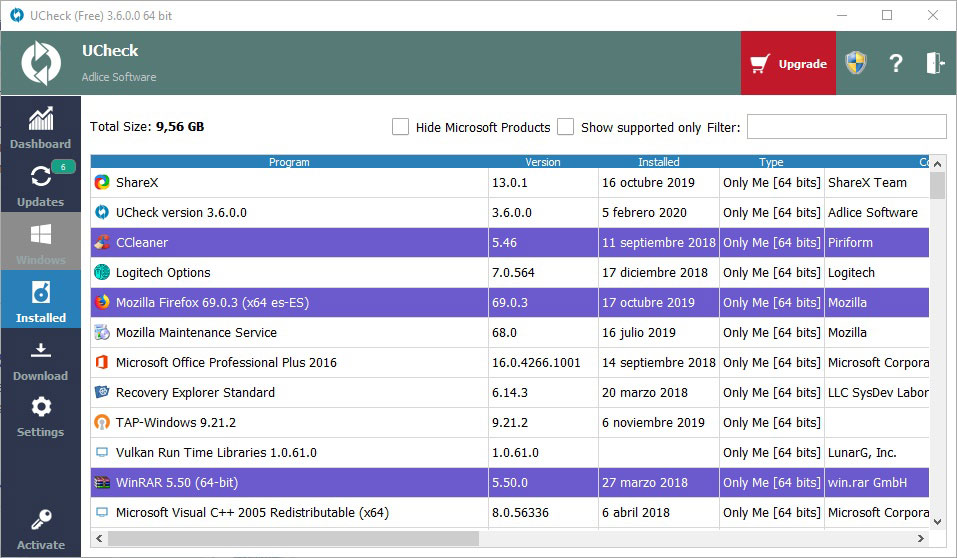Tick the Hide Microsoft Products checkbox

(x=400, y=127)
